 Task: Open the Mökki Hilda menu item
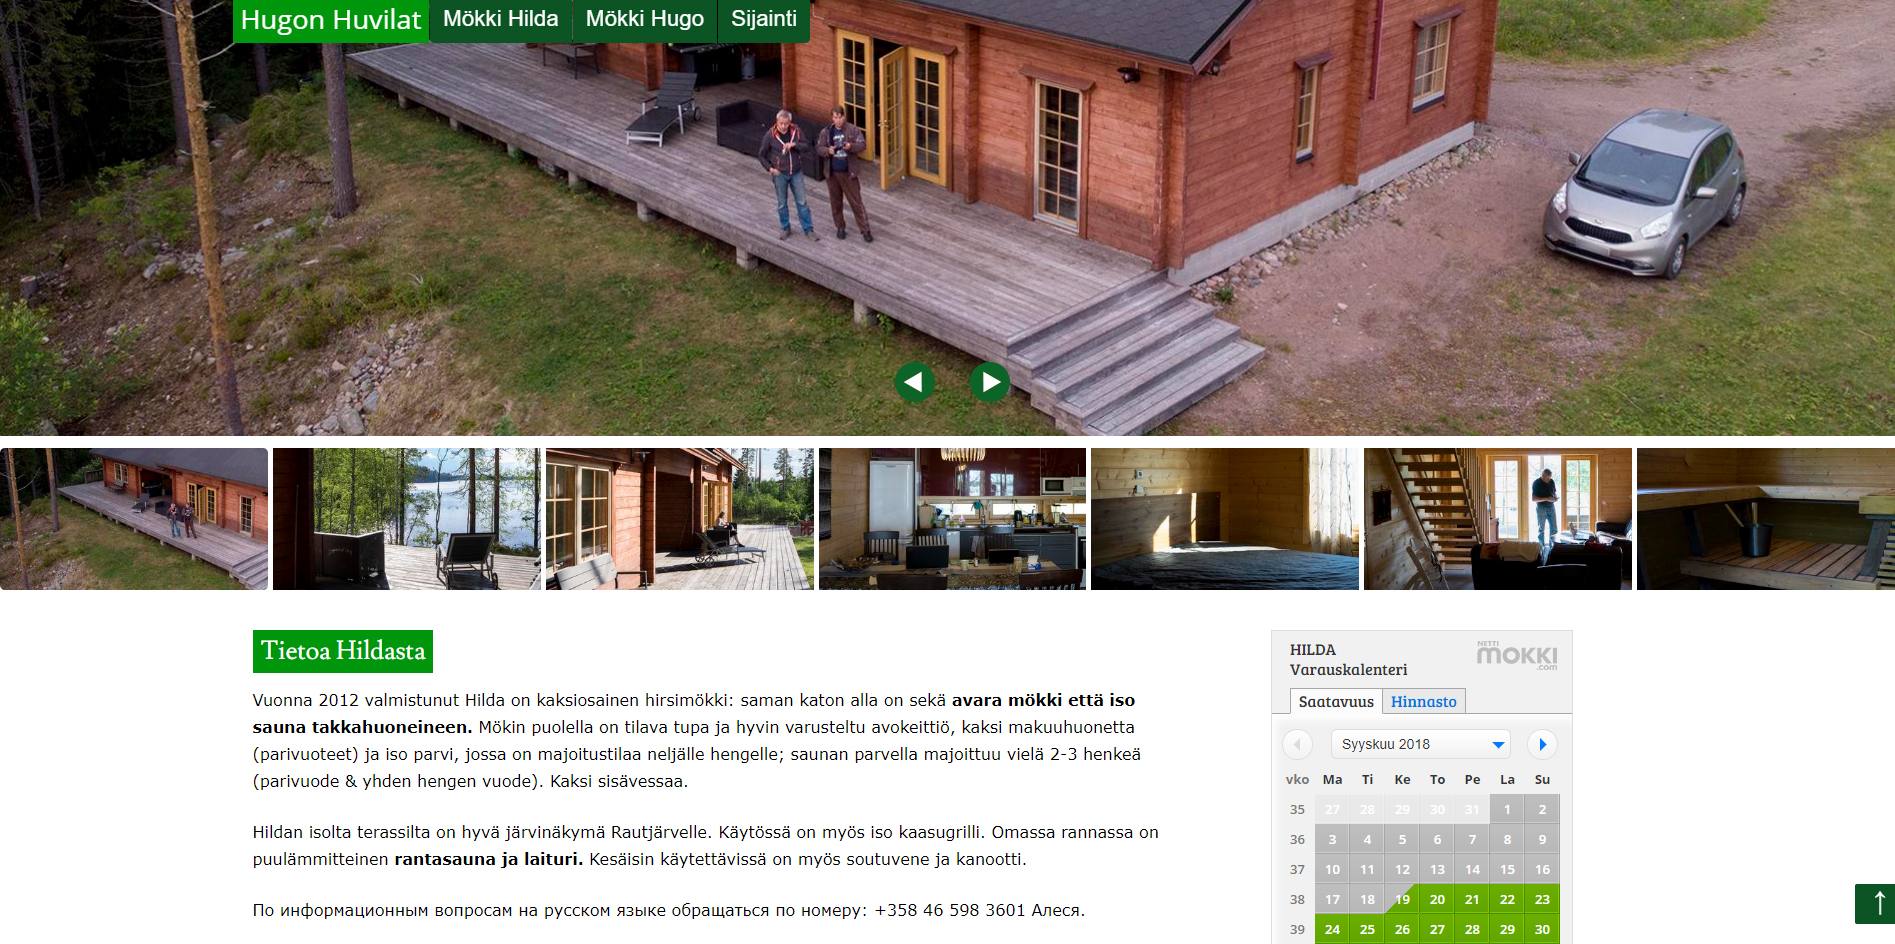(500, 20)
